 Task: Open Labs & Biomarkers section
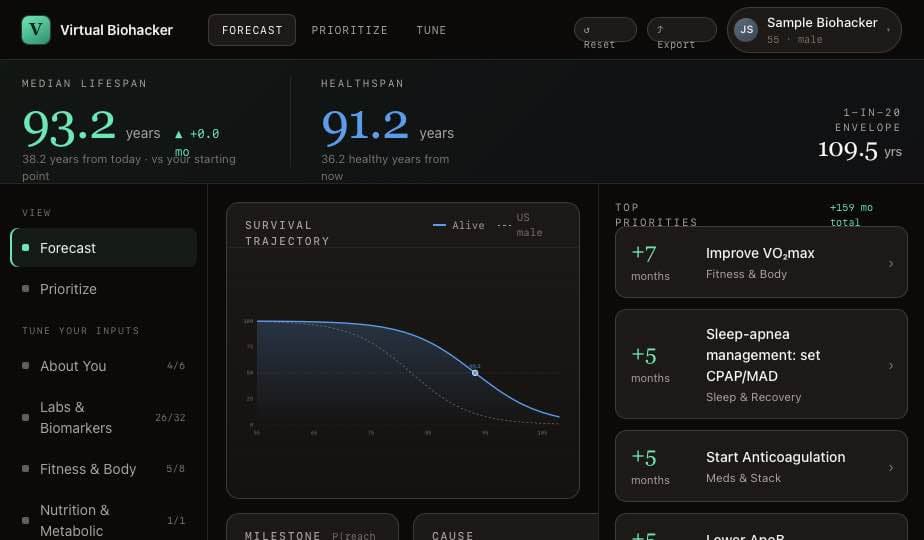point(104,417)
